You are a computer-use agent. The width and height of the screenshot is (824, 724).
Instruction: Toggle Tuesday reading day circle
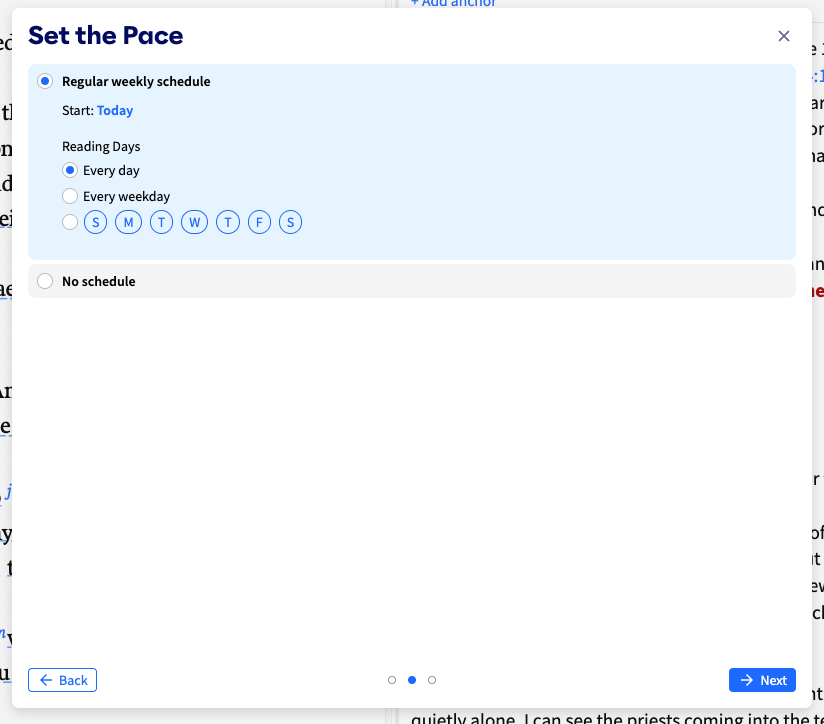click(x=161, y=222)
